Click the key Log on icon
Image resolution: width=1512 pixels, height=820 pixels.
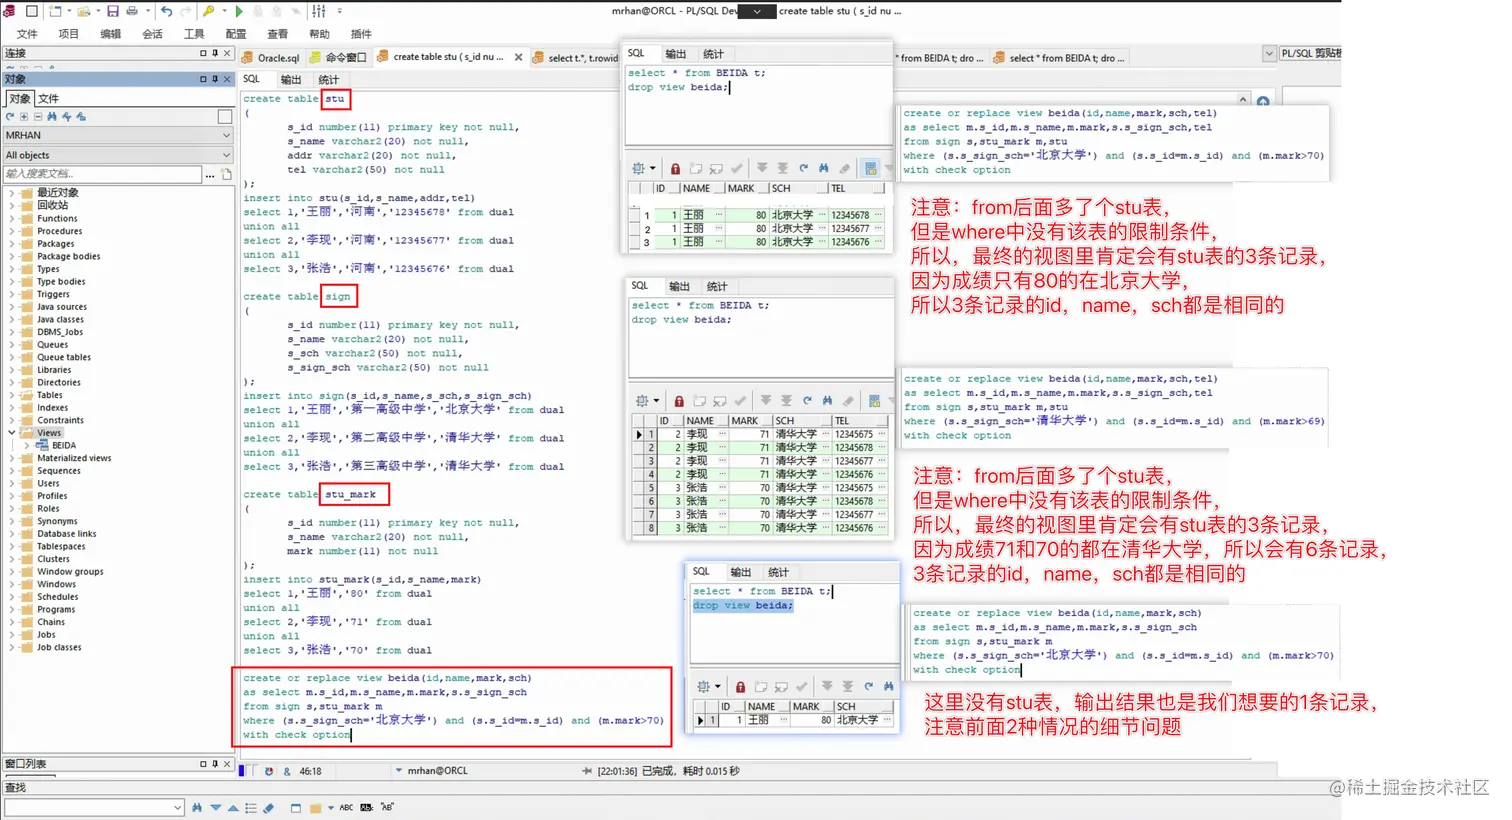tap(208, 11)
